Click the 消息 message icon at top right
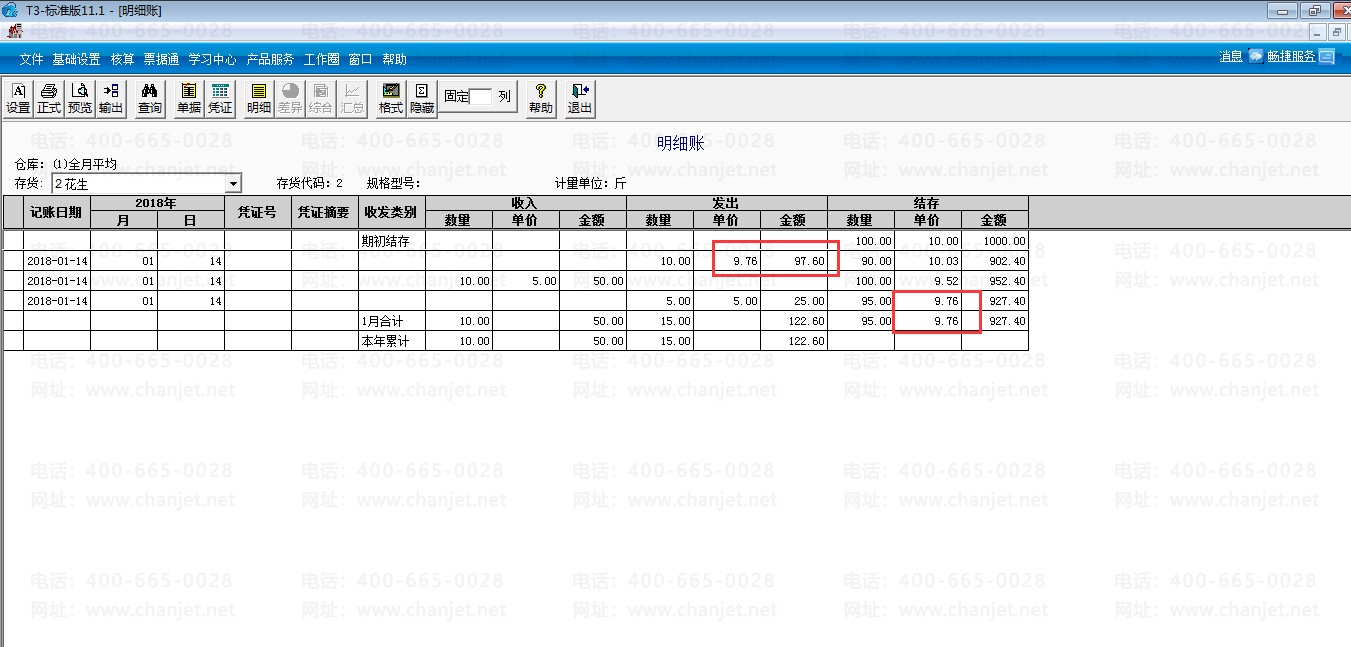Viewport: 1351px width, 647px height. [1256, 57]
